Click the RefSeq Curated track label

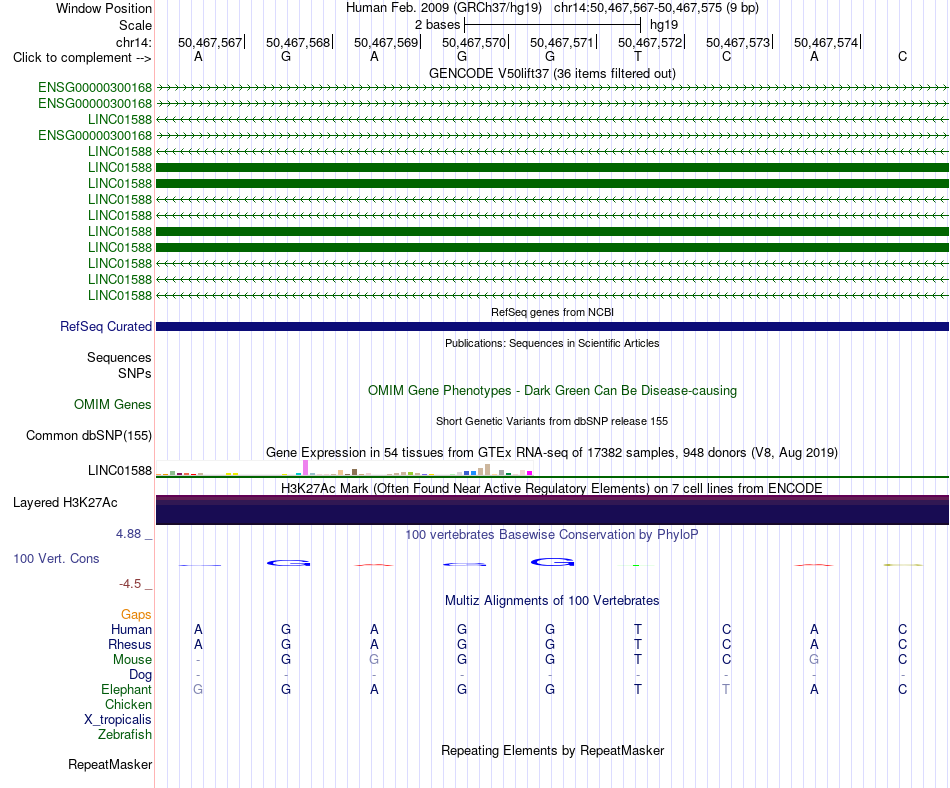point(106,326)
